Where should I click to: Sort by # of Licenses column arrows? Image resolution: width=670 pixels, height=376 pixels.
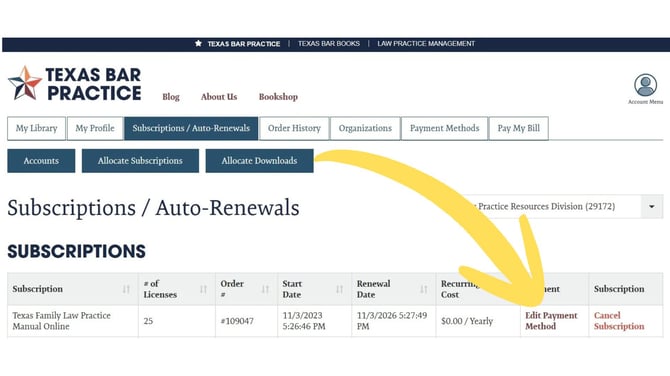tap(203, 289)
